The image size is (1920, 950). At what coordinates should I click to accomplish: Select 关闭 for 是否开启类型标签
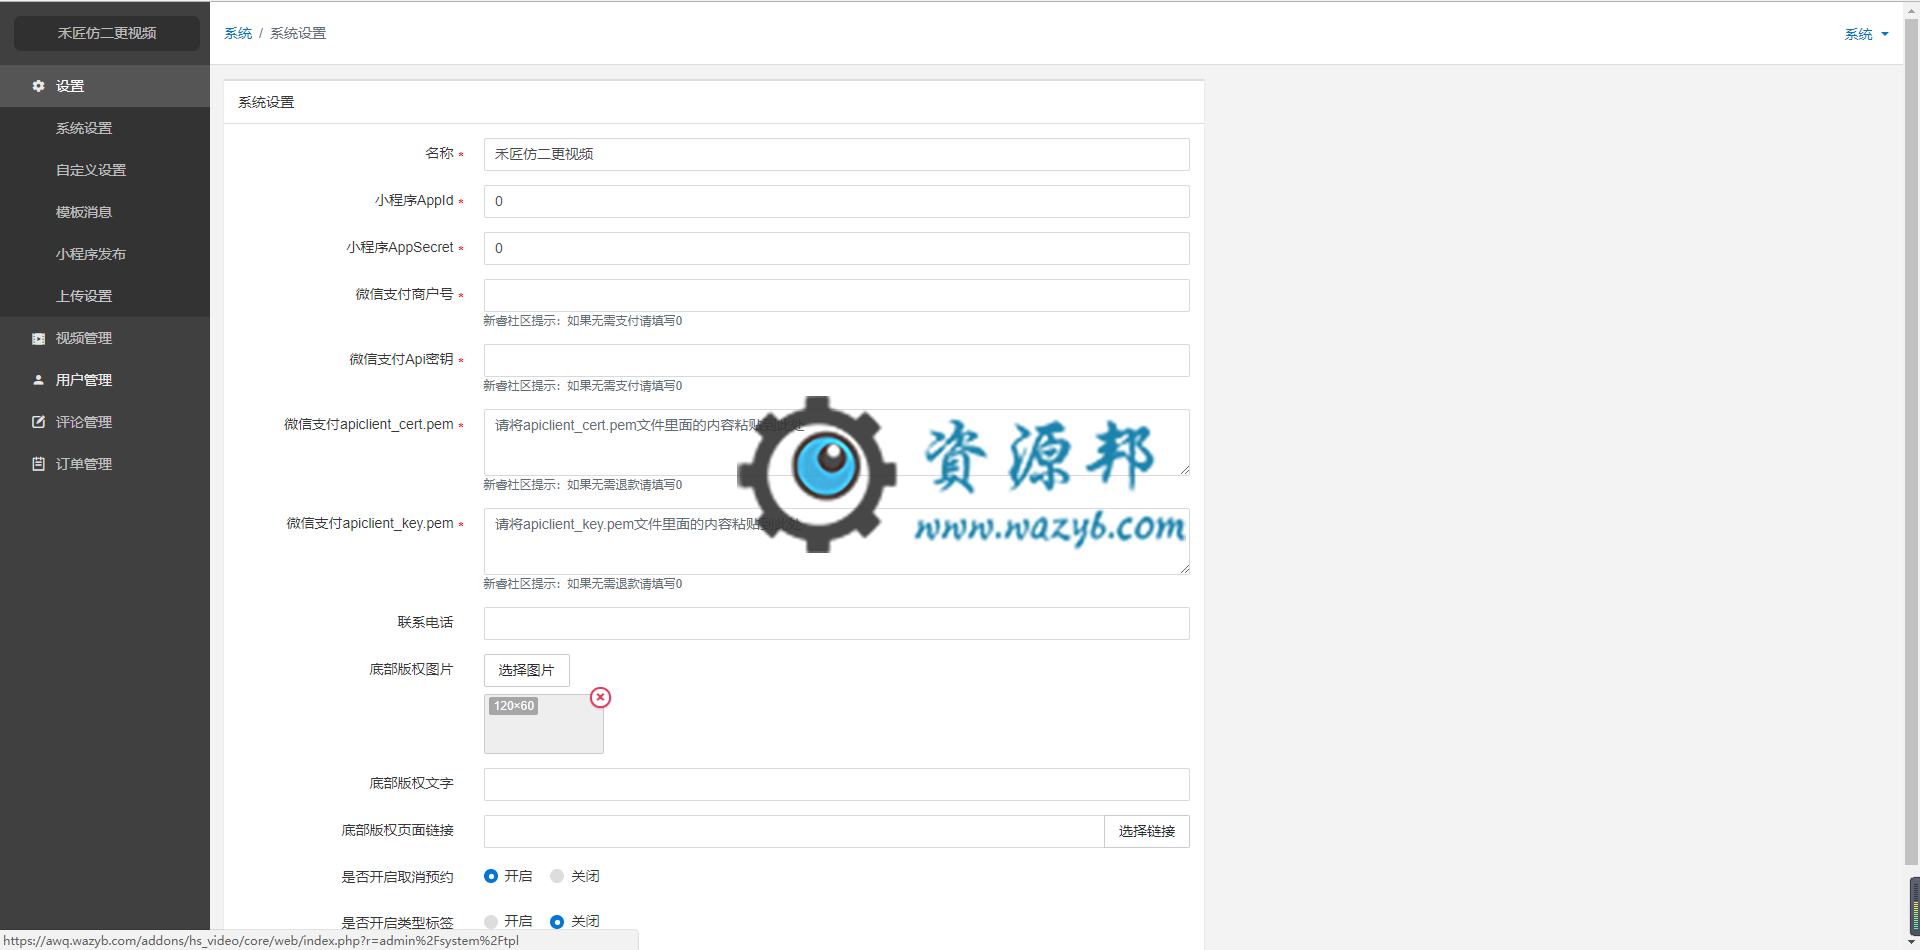pos(557,922)
